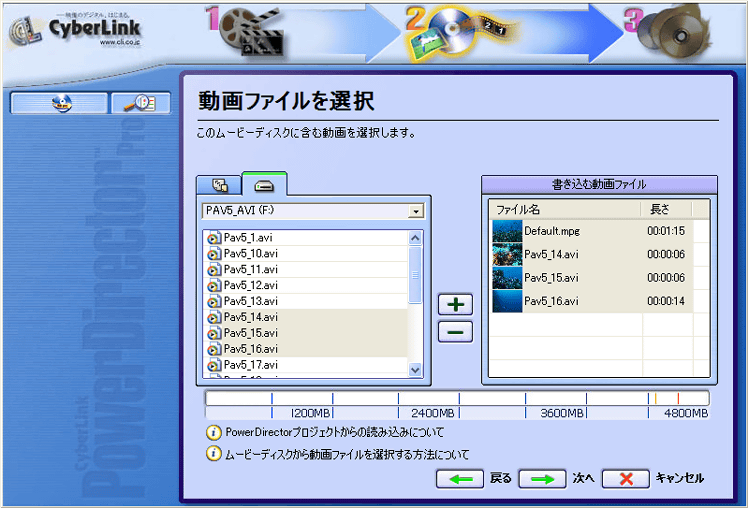
Task: Proceed with the 次へ arrow button
Action: (x=542, y=479)
